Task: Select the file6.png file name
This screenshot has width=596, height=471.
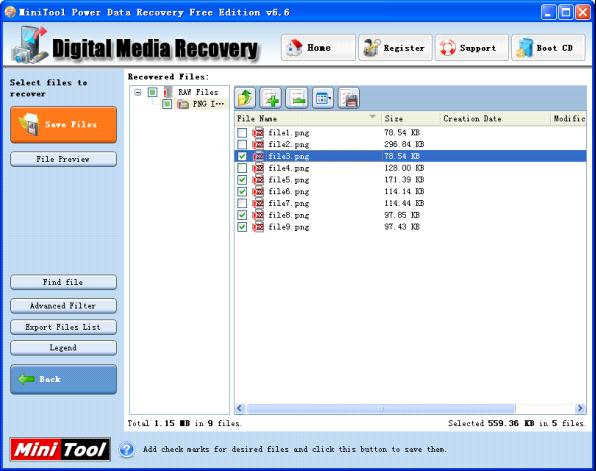Action: (288, 192)
